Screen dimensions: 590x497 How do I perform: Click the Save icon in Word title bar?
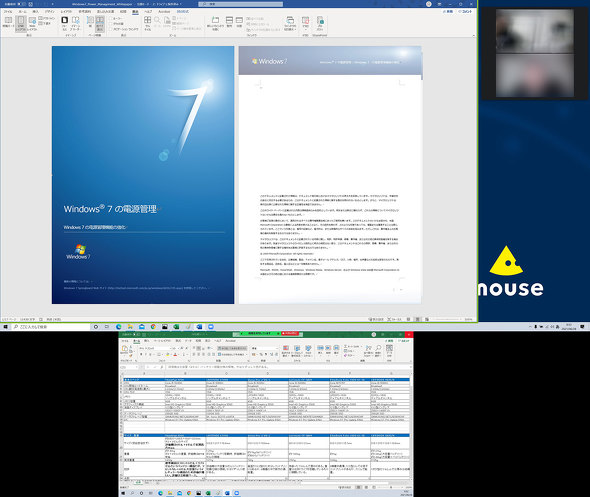30,4
